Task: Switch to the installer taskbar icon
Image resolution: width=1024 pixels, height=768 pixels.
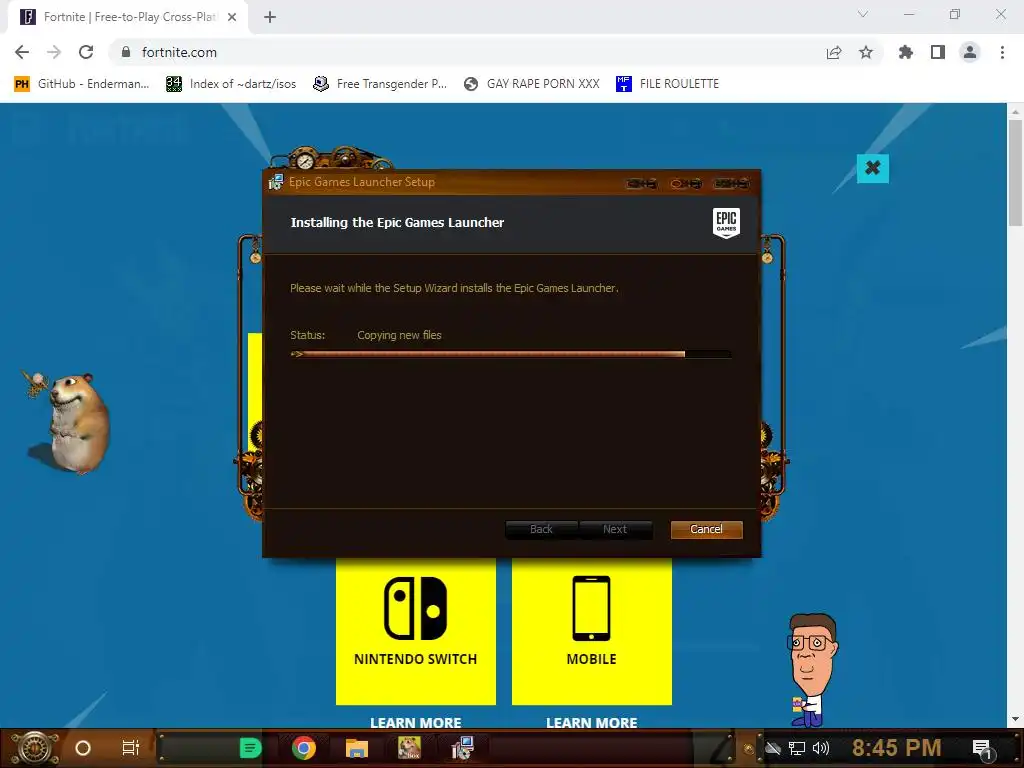Action: tap(462, 748)
